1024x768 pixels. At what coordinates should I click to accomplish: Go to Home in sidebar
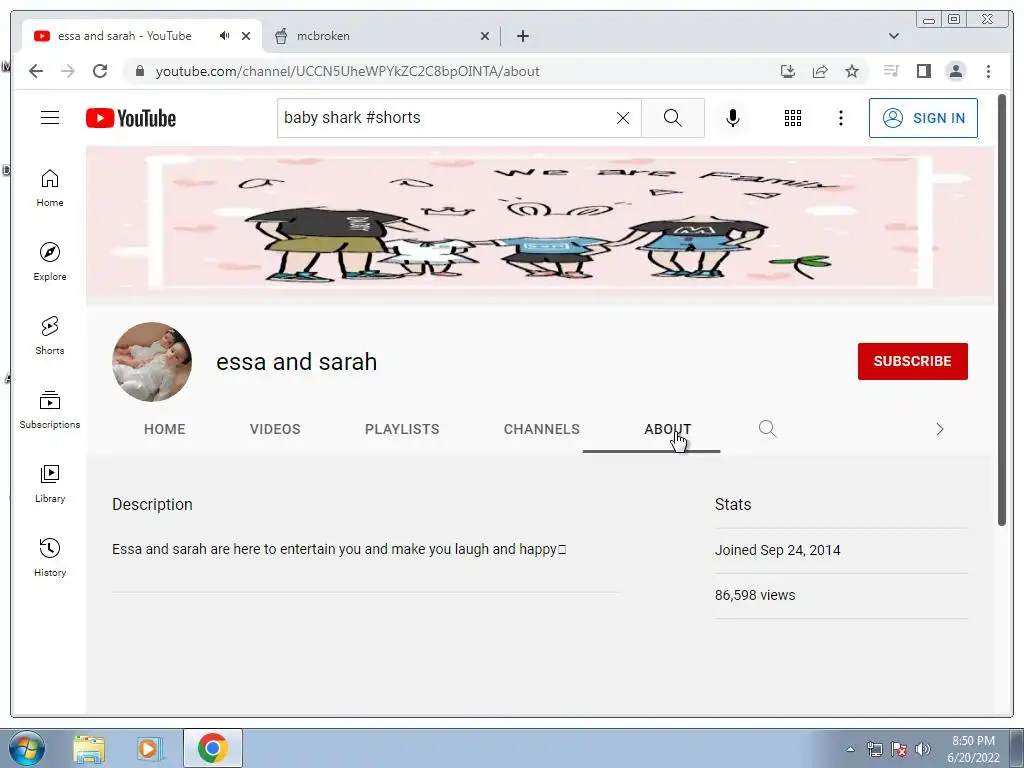[x=50, y=188]
